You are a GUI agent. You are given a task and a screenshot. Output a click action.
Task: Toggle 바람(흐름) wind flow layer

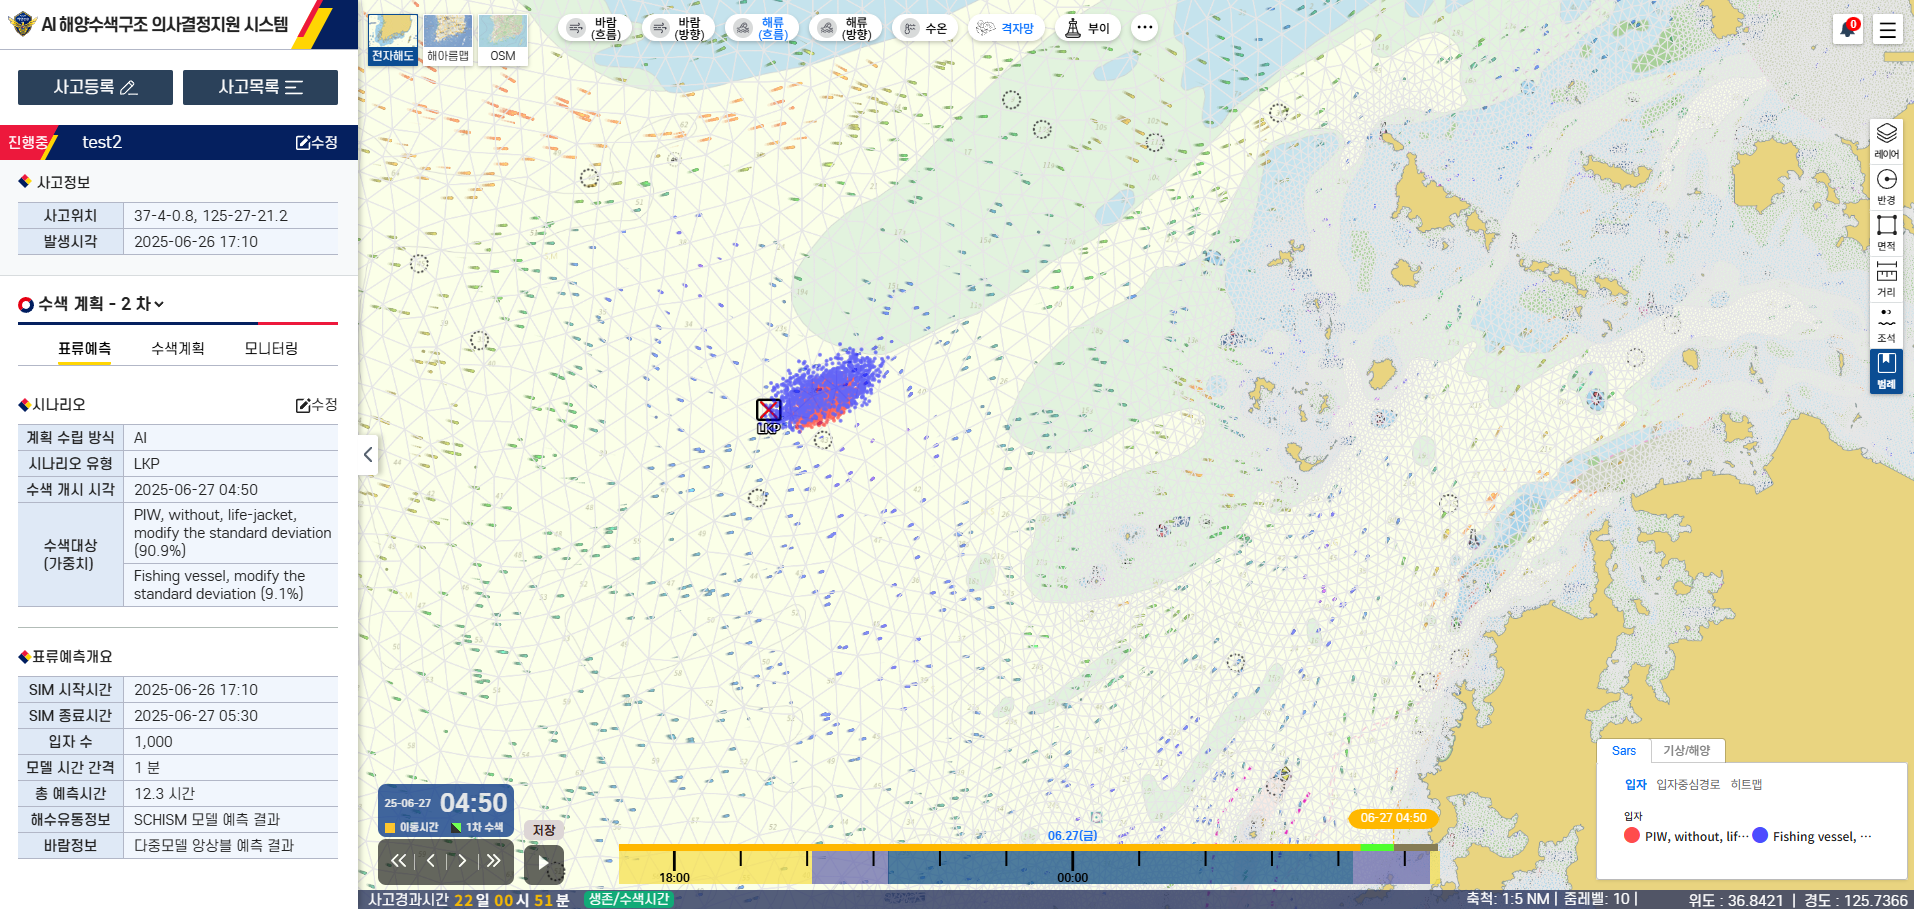point(594,28)
